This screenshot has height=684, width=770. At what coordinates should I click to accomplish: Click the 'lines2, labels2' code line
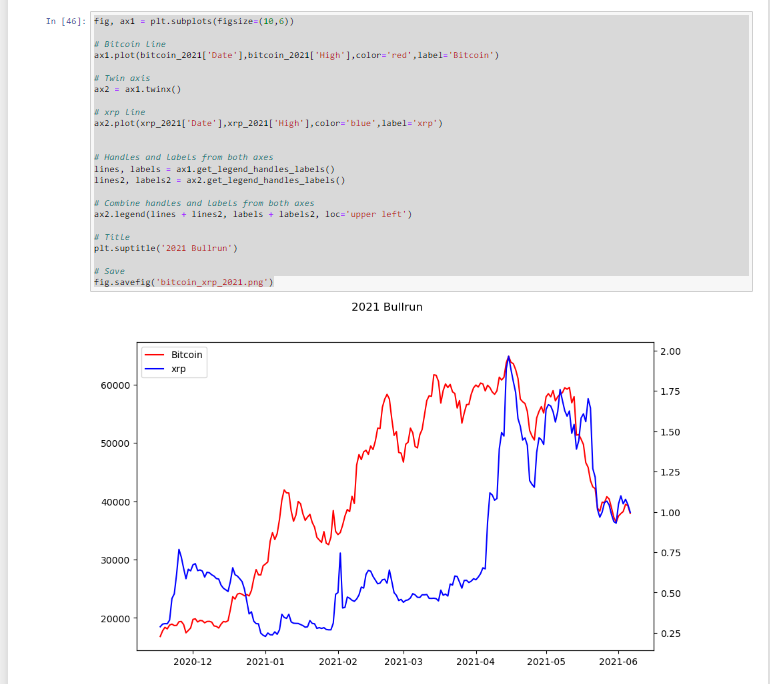(220, 180)
